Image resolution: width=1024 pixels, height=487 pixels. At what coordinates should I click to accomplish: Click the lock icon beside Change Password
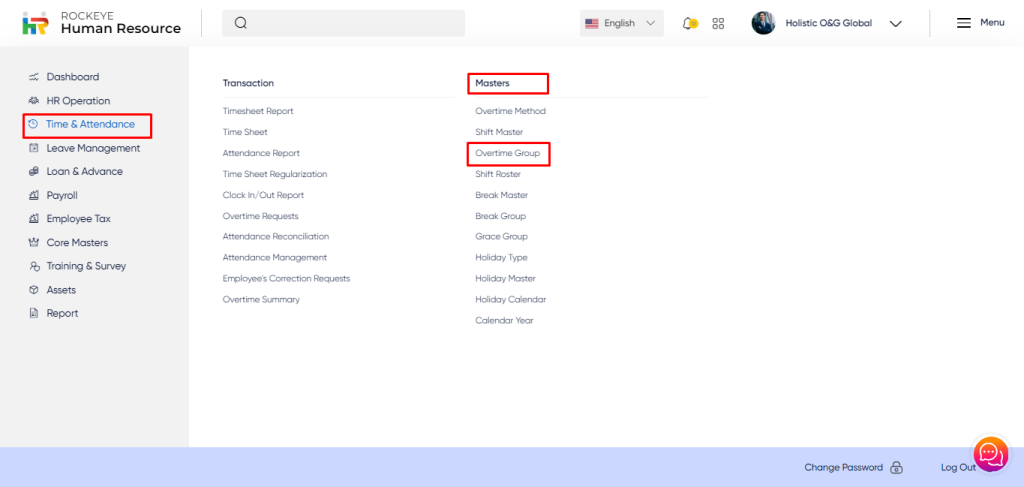[x=896, y=468]
